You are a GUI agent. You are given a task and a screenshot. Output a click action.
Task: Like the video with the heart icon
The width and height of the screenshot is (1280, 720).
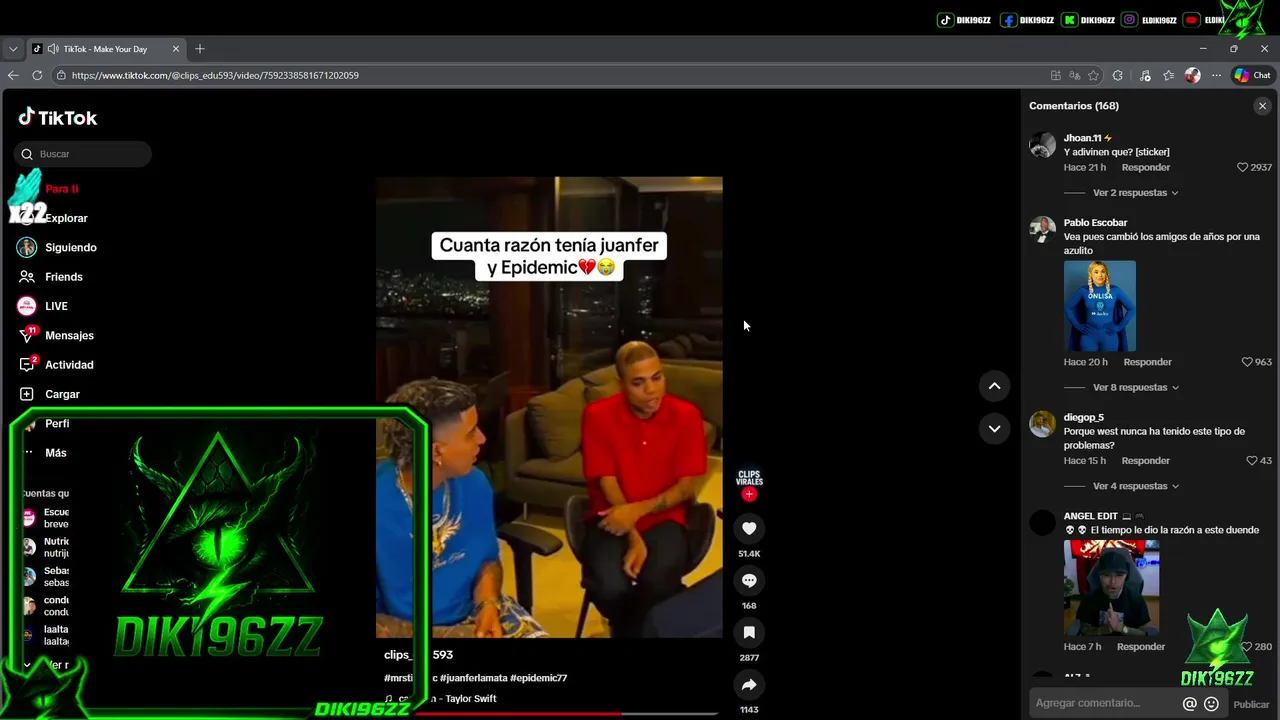coord(749,528)
